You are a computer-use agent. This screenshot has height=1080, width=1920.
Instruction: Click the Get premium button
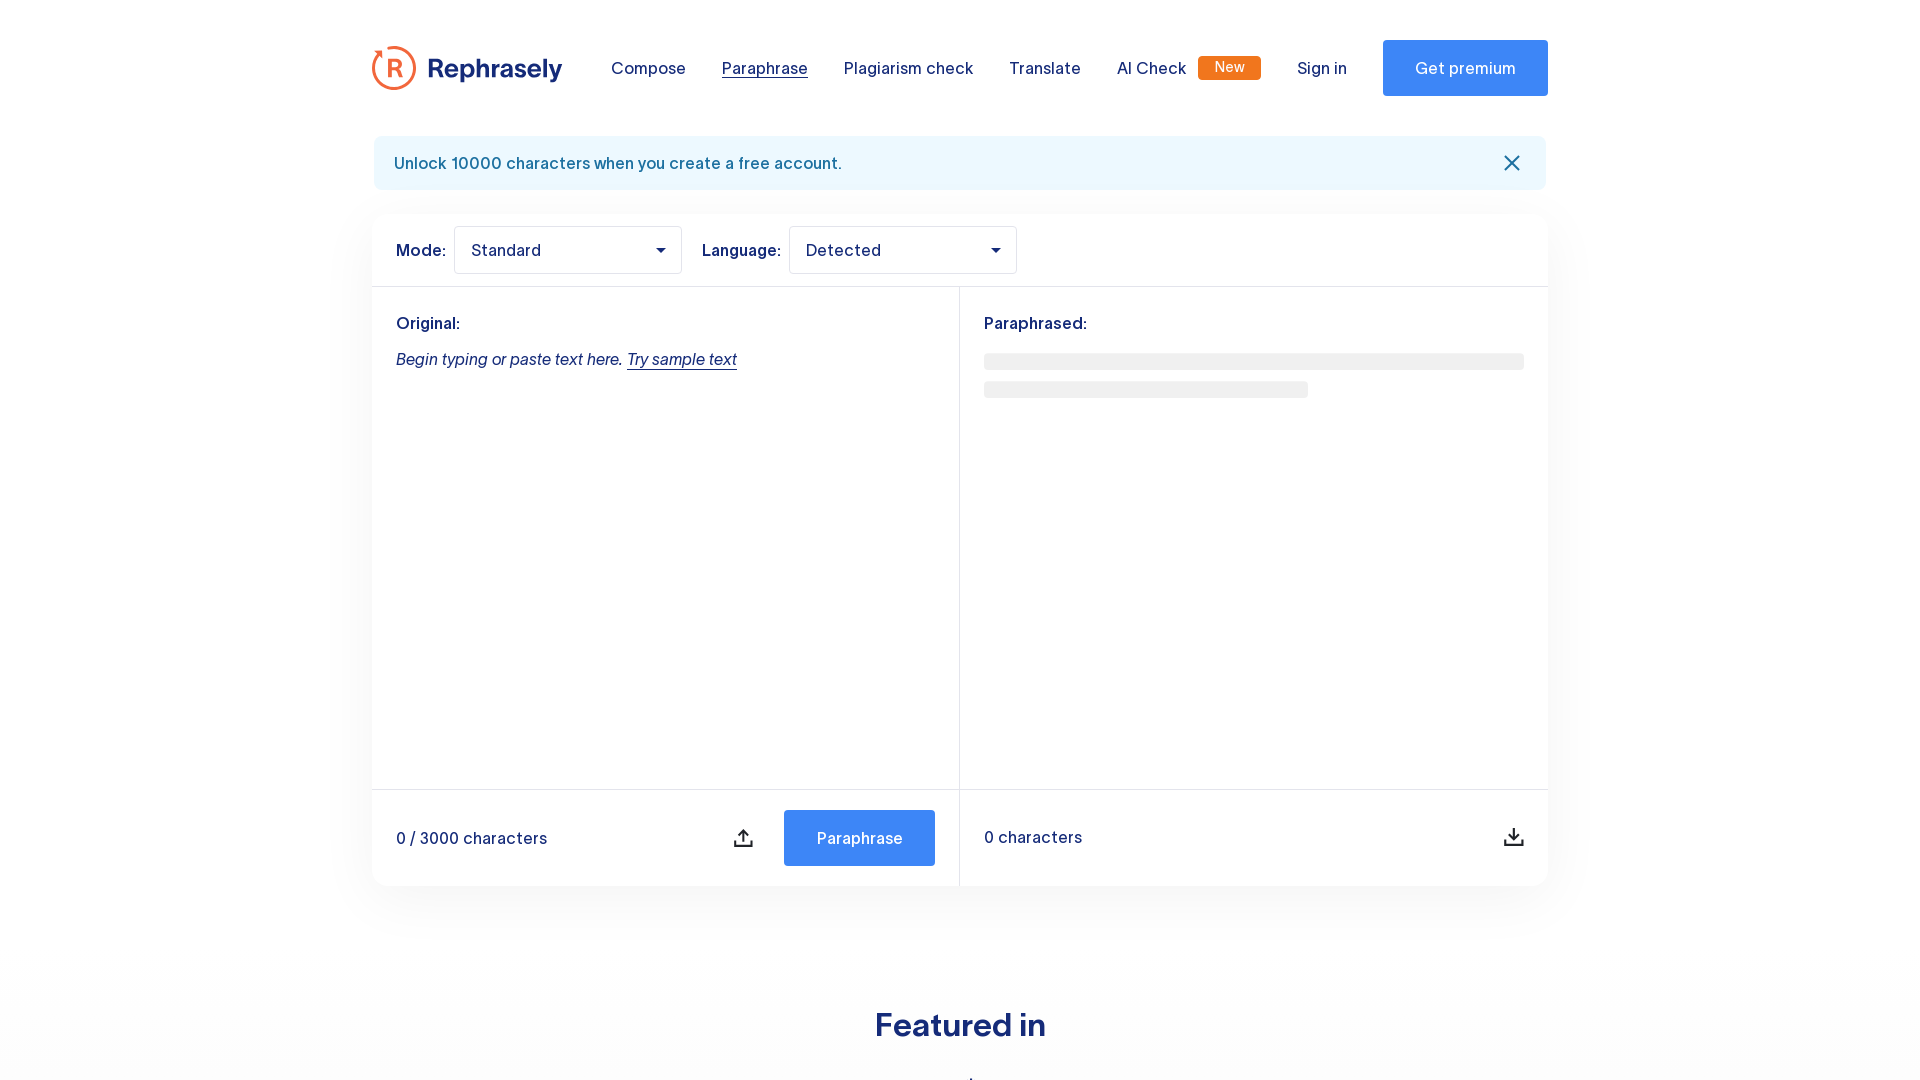(1465, 68)
